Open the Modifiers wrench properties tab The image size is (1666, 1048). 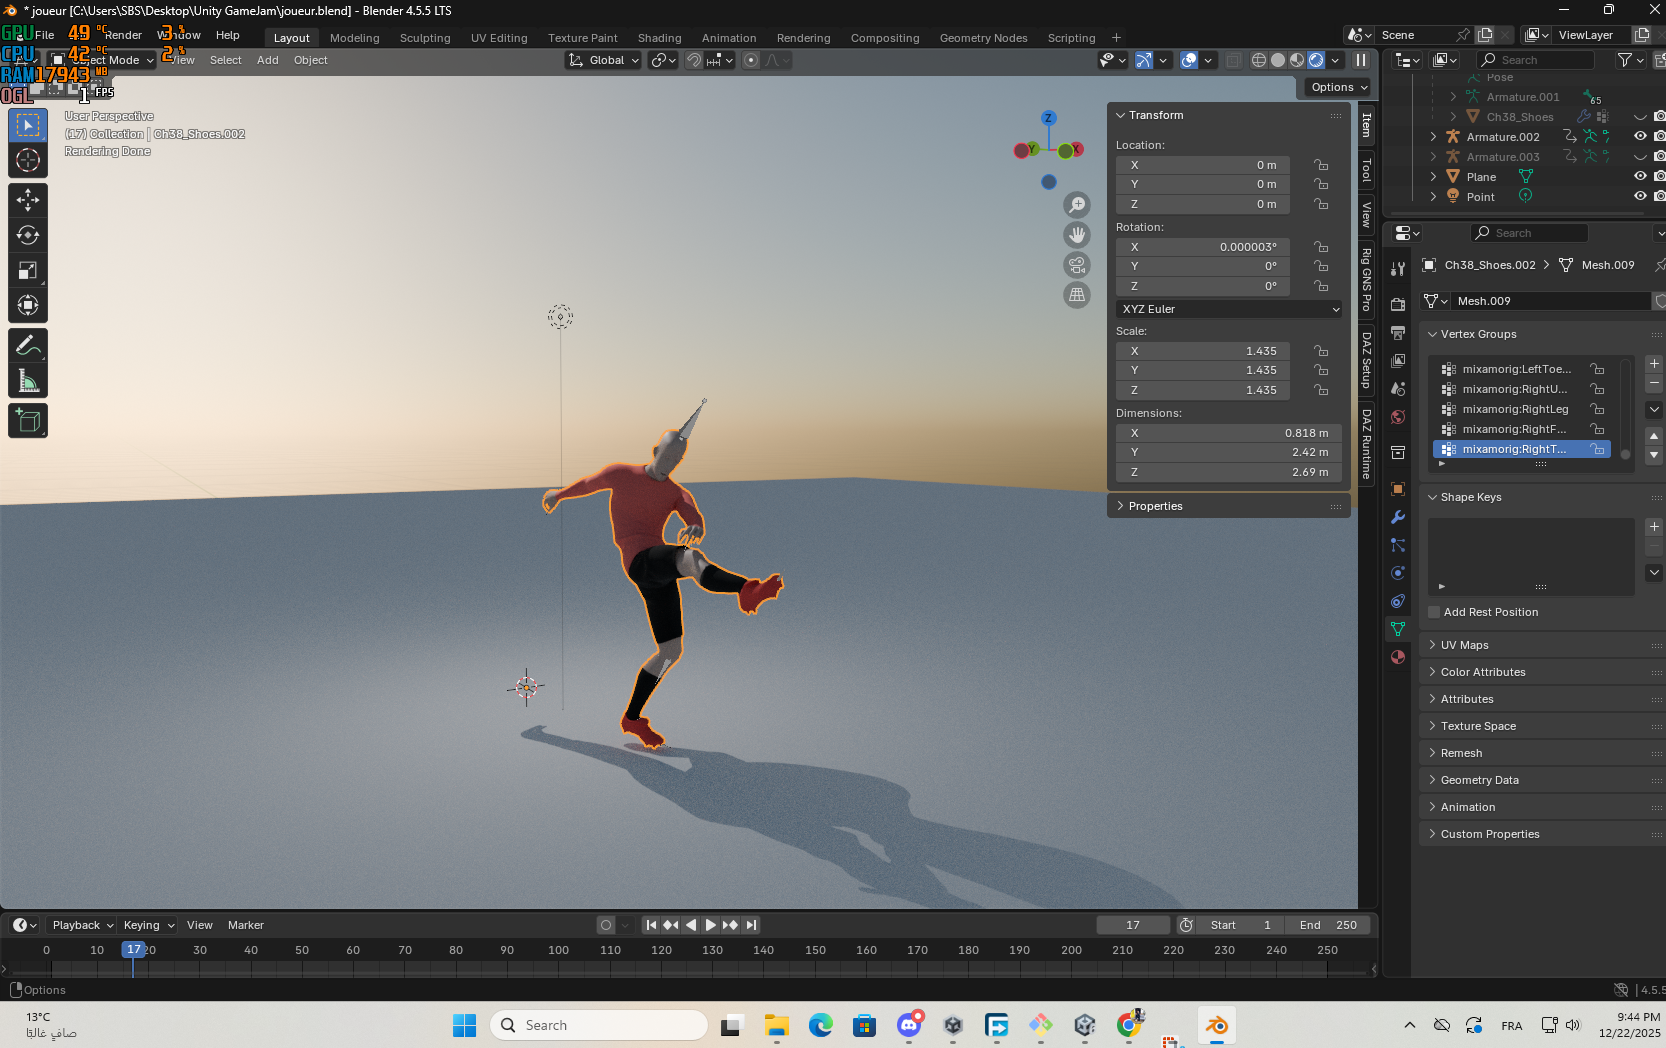(1398, 517)
